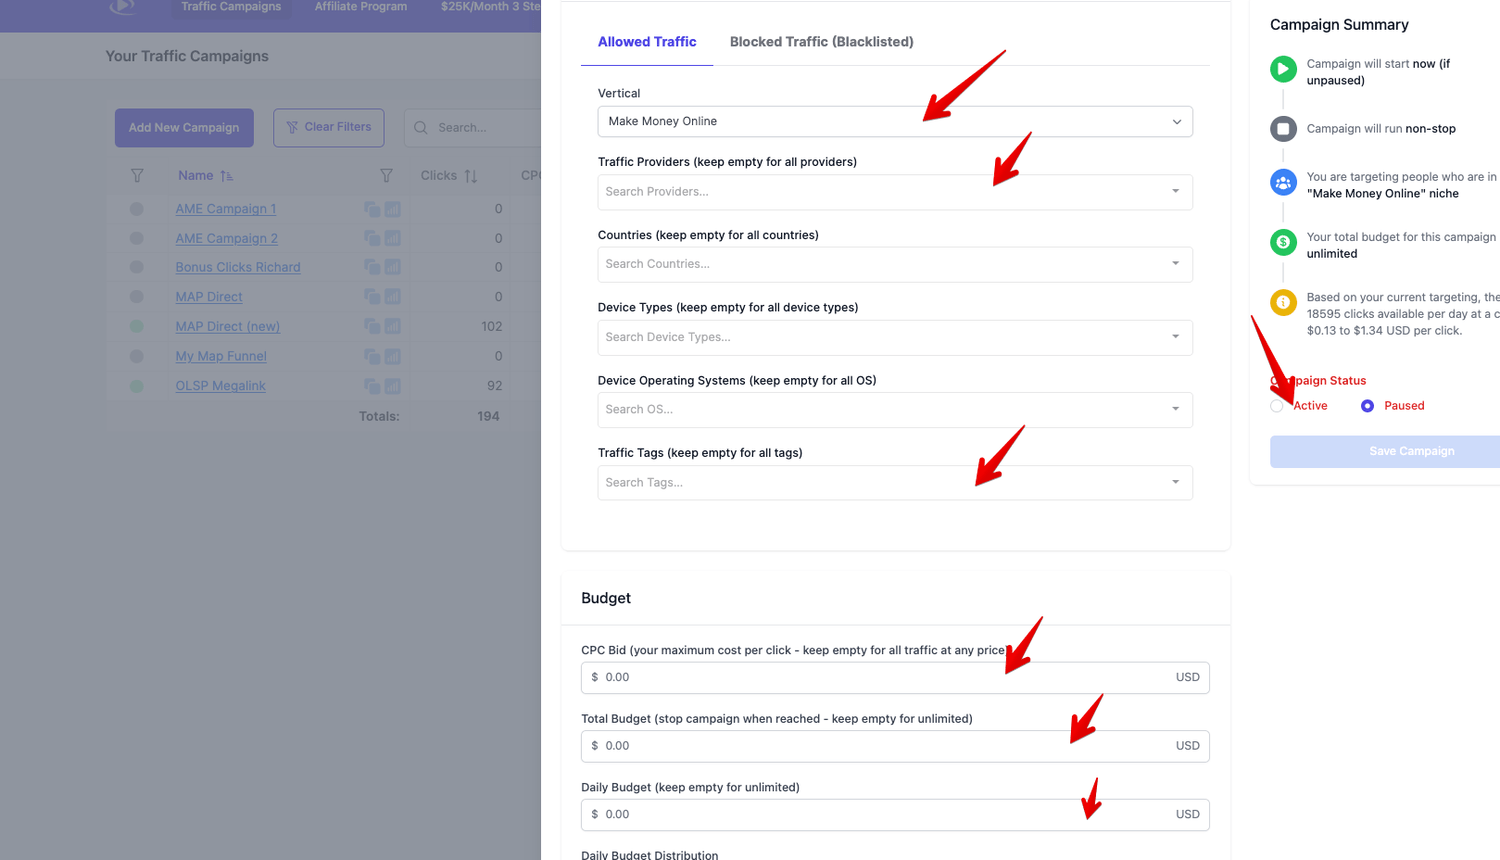
Task: Click the status dot for the MAP Direct (new) campaign
Action: 137,327
